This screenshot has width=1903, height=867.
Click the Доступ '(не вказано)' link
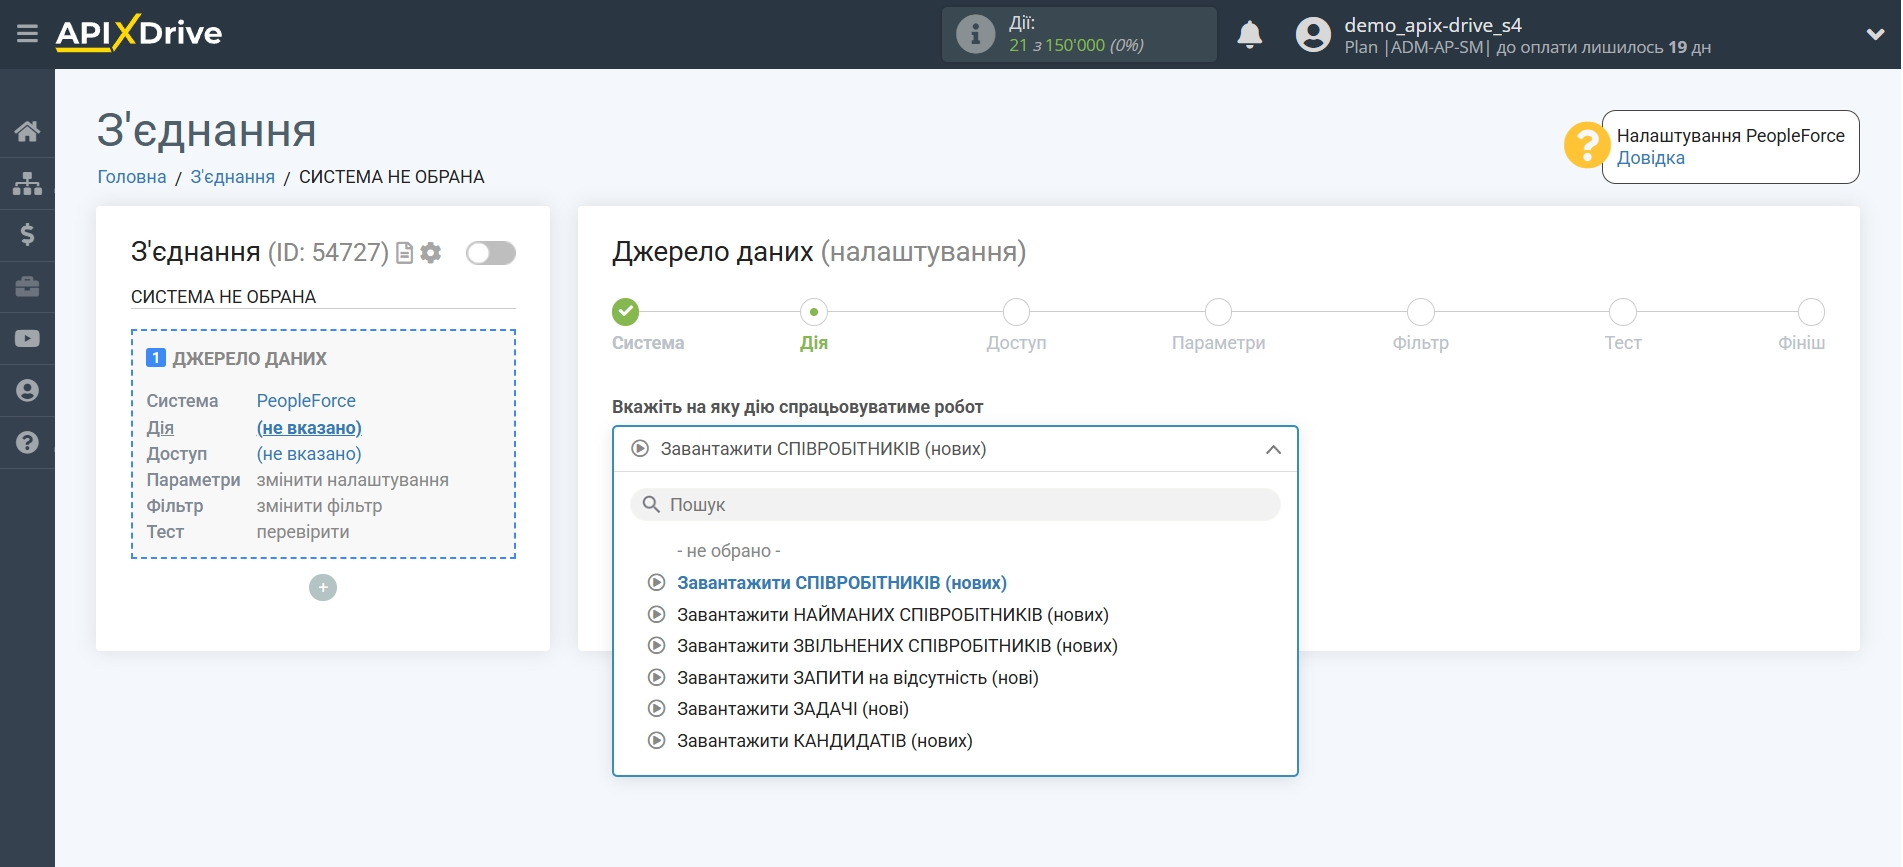[x=309, y=454]
